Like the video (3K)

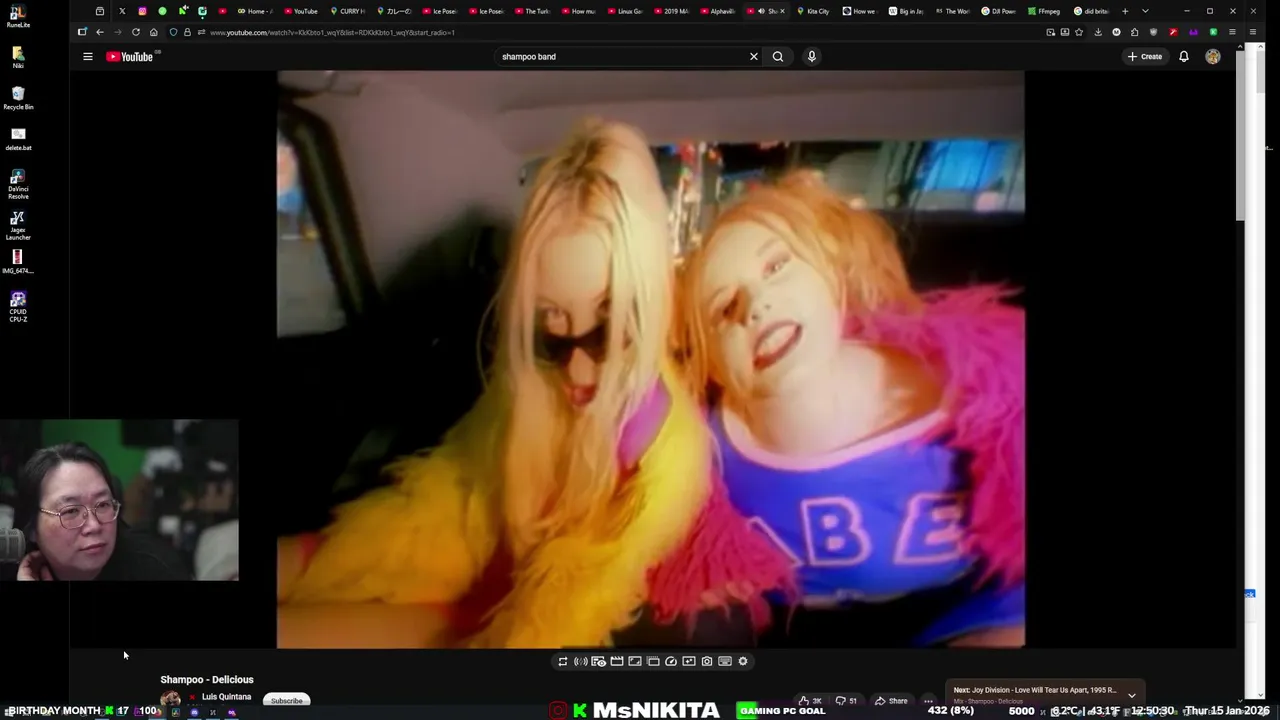[810, 701]
